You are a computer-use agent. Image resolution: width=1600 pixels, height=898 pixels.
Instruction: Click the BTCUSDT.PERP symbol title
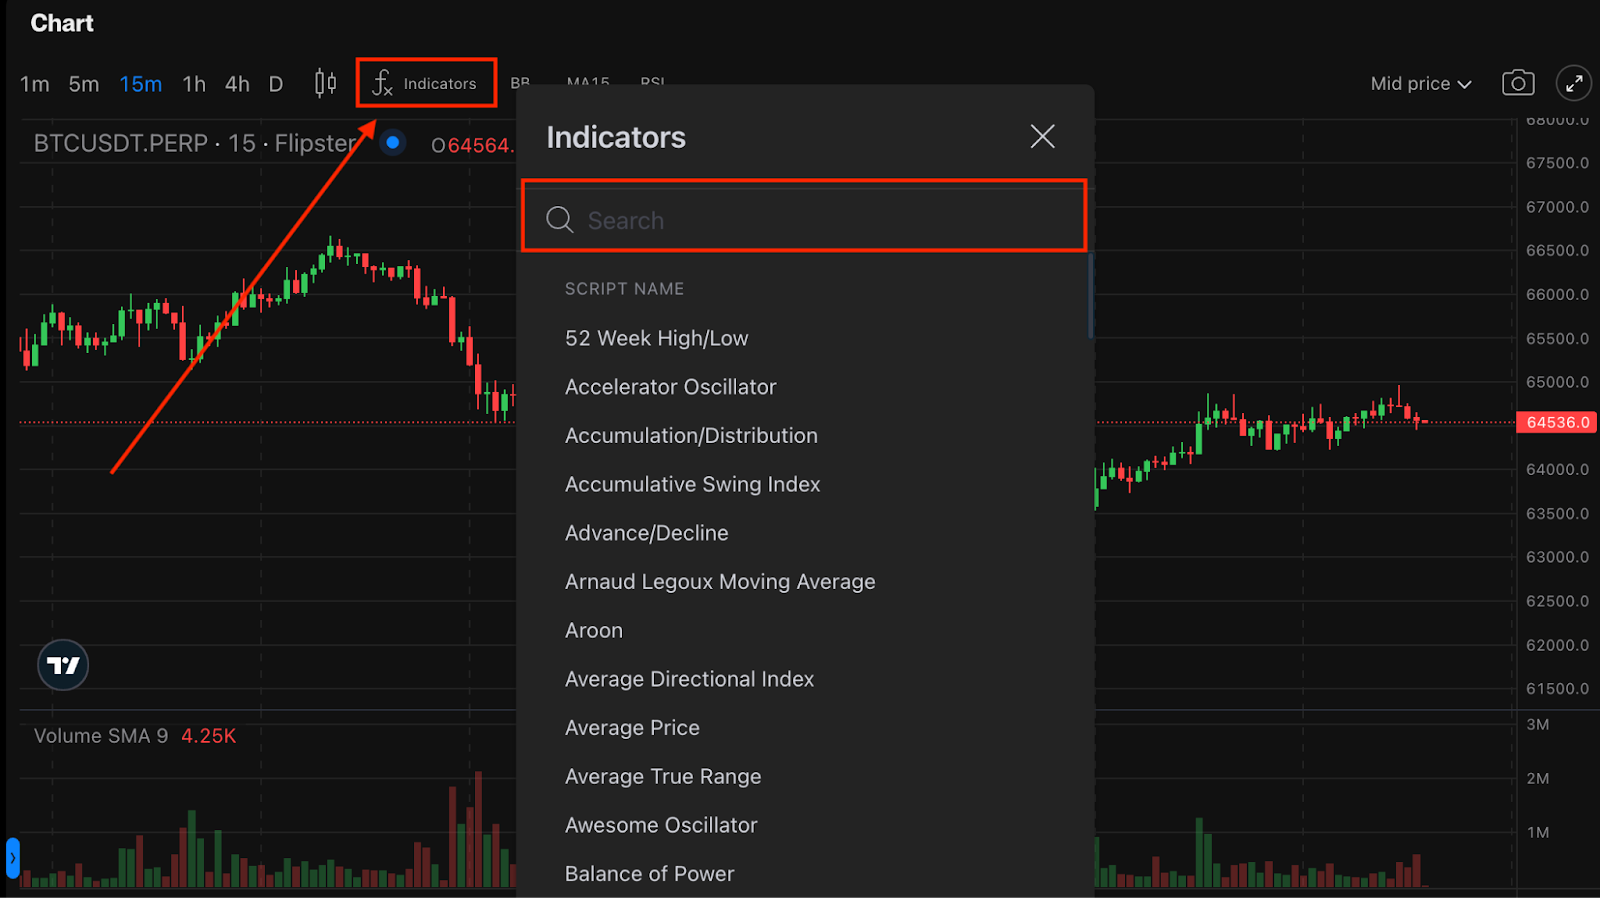[121, 143]
